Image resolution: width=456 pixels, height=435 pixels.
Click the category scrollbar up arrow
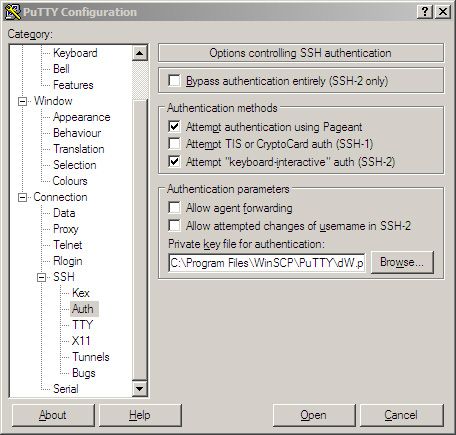coord(140,53)
